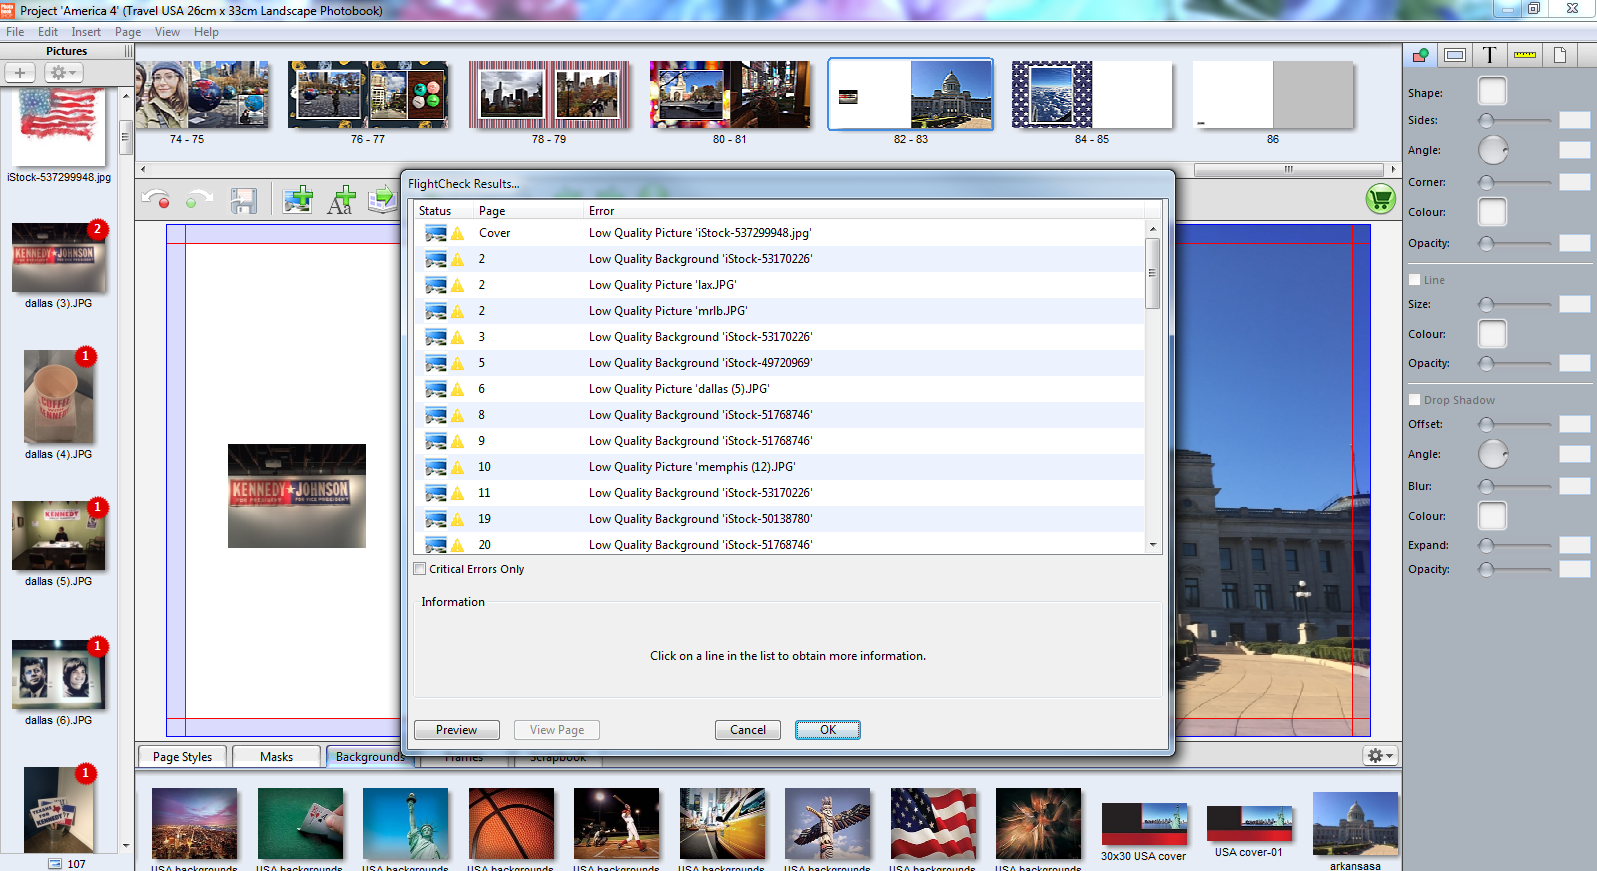Click the shape Colour swatch
The height and width of the screenshot is (871, 1597).
[1492, 212]
